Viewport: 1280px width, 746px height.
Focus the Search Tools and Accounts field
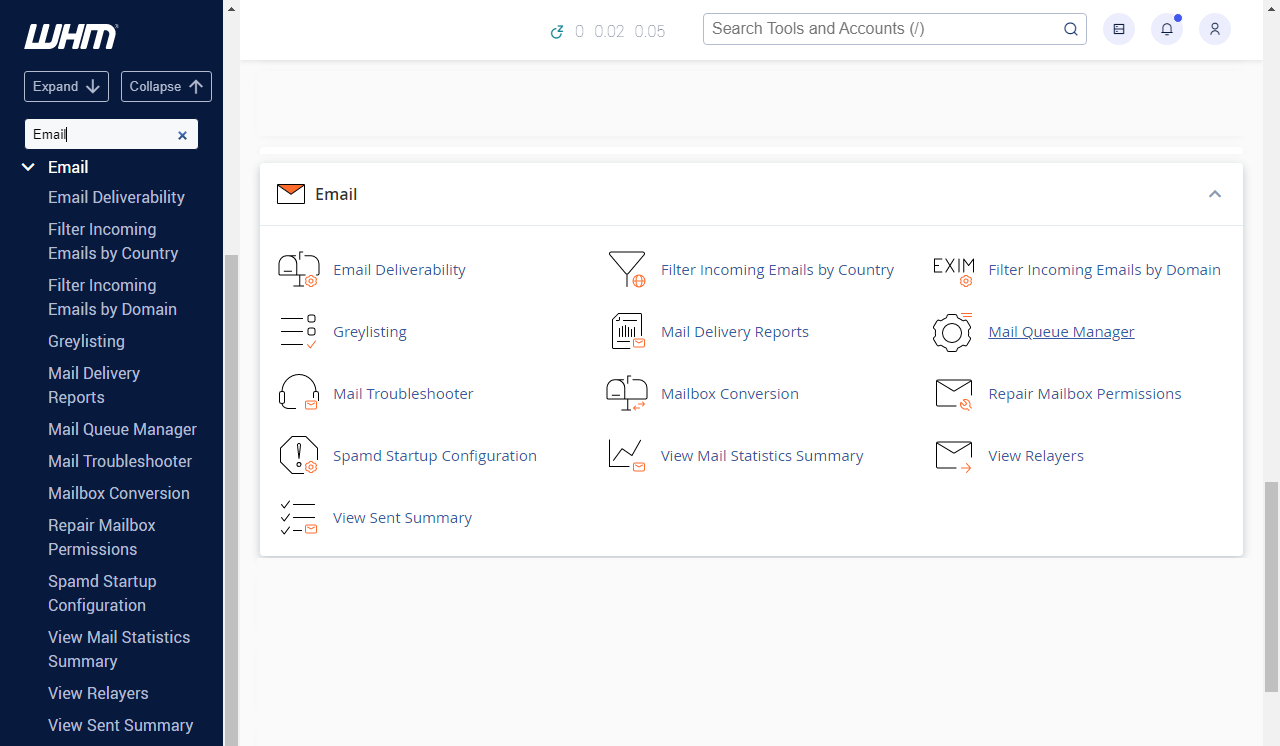coord(880,29)
